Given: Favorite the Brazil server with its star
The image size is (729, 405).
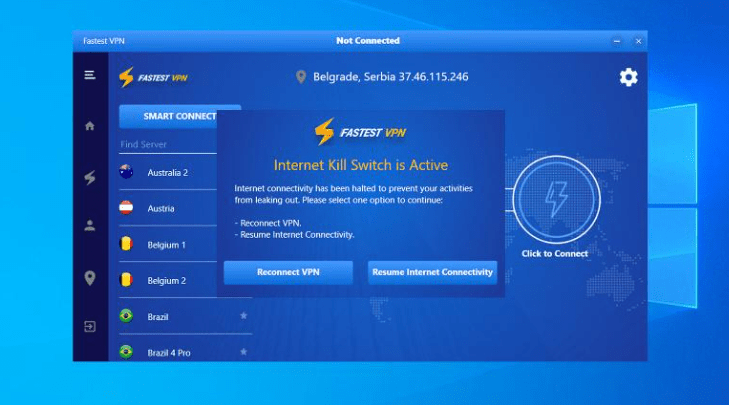Looking at the screenshot, I should (x=243, y=316).
